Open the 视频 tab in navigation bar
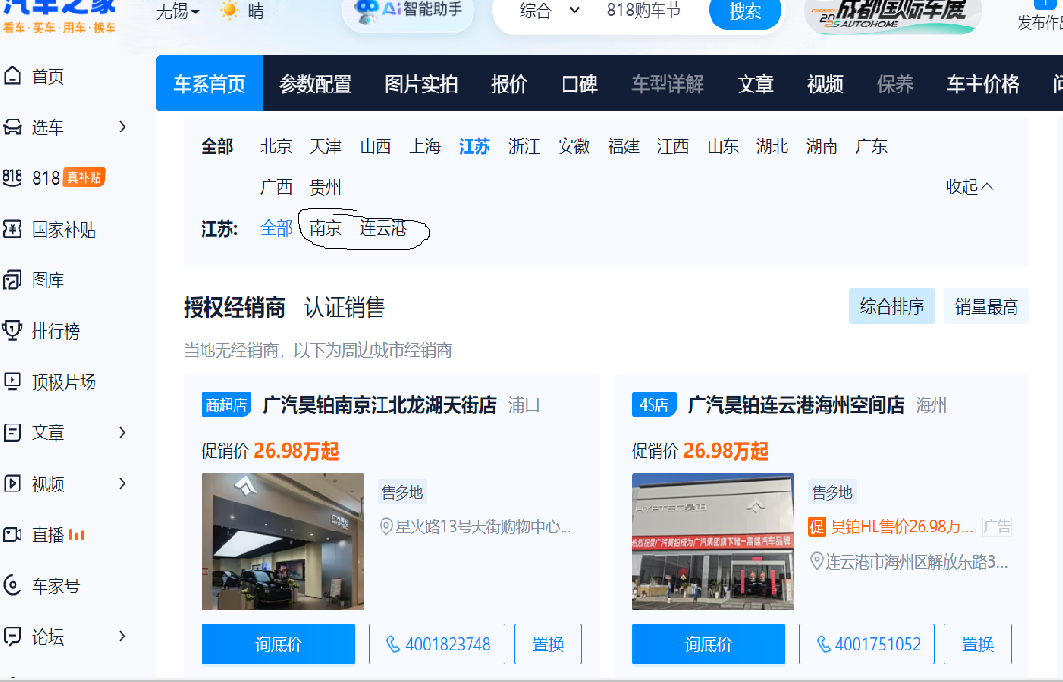The width and height of the screenshot is (1063, 682). click(x=825, y=83)
